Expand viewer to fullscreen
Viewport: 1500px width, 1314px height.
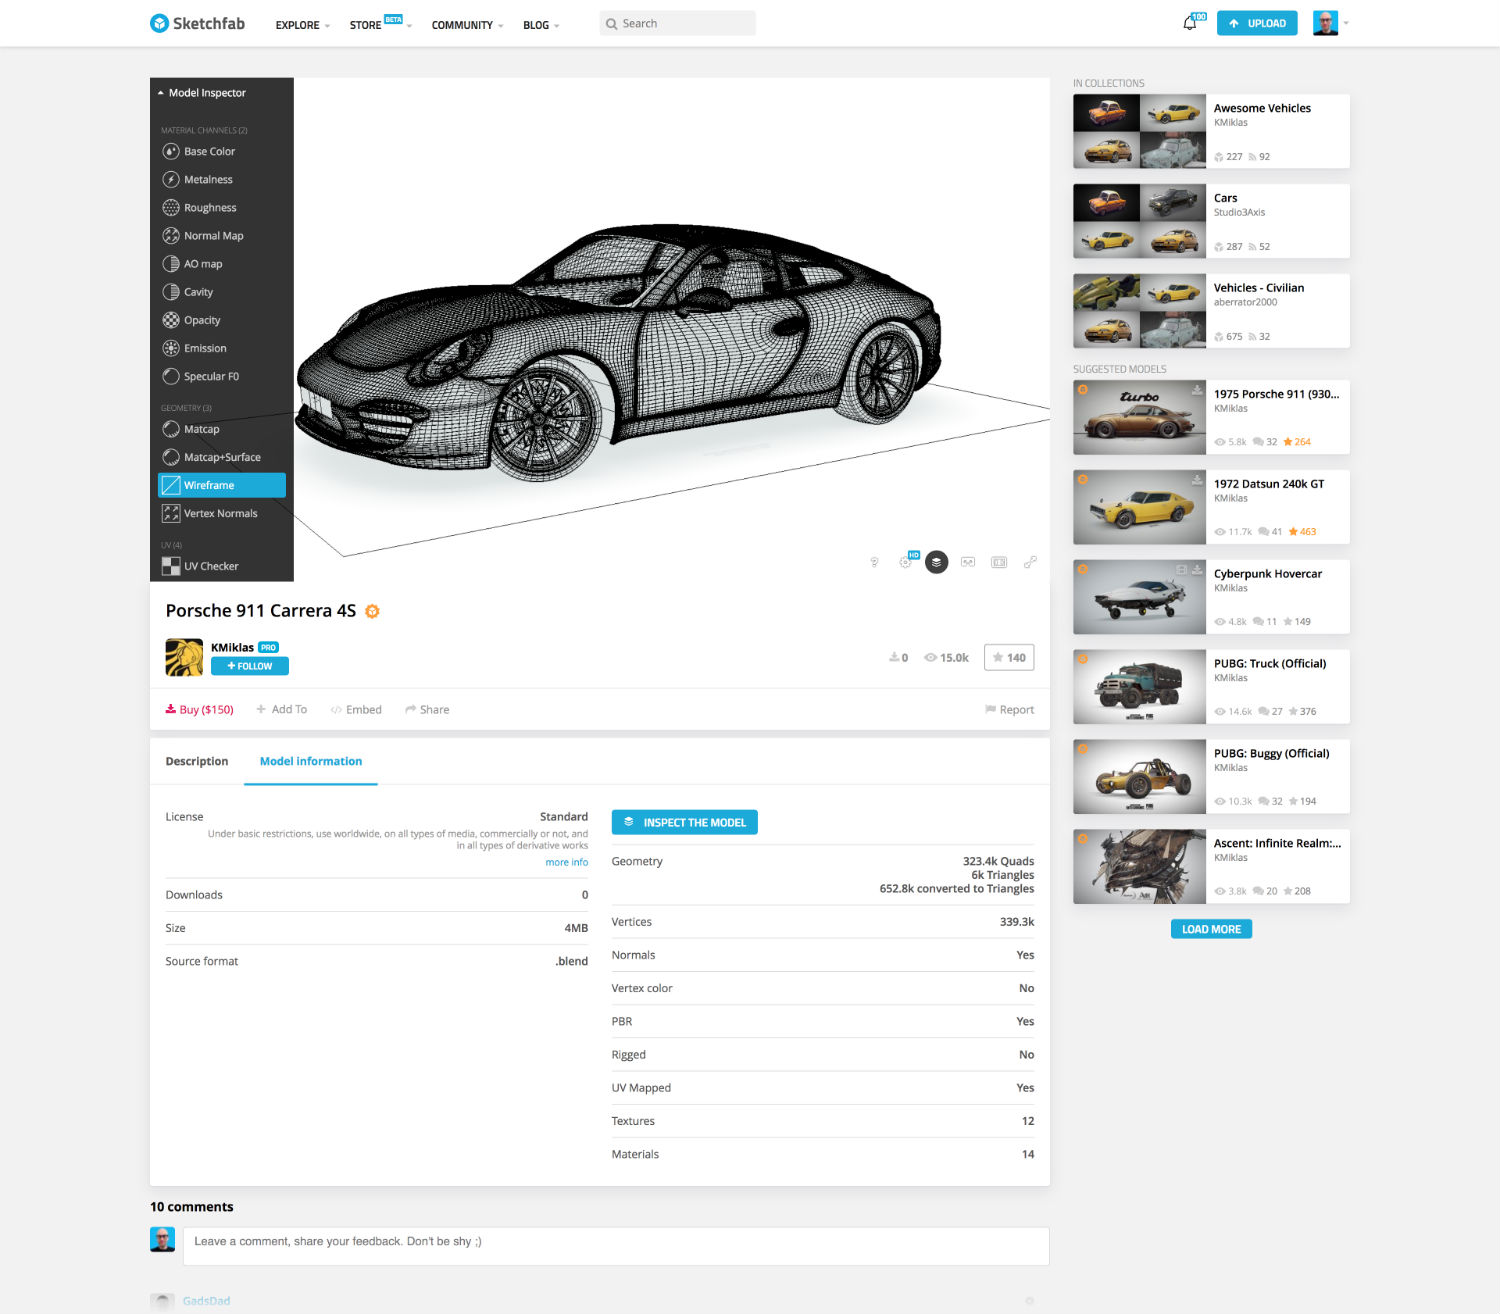point(1030,562)
